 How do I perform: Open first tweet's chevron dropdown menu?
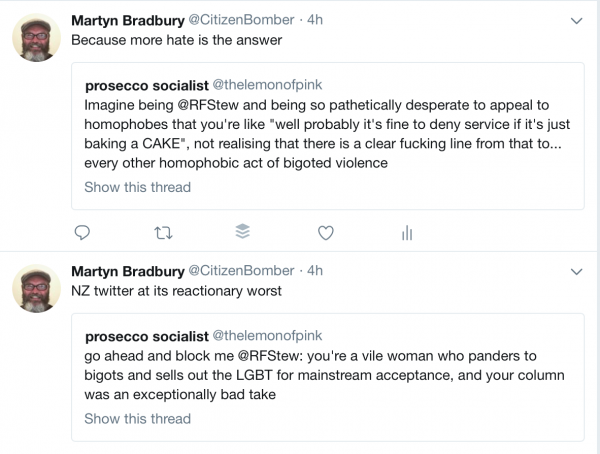(x=576, y=21)
